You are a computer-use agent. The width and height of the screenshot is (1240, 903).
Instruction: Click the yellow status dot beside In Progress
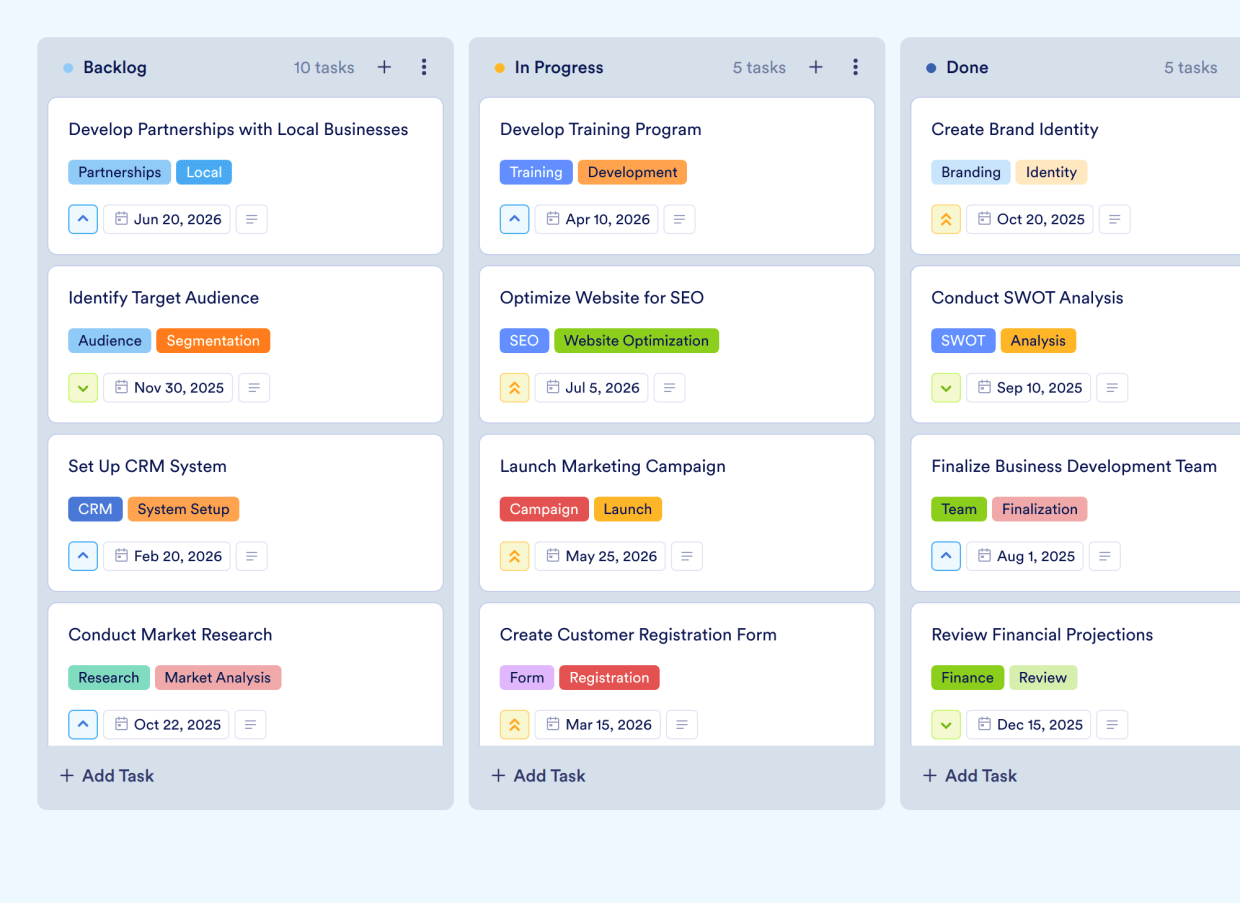[x=499, y=67]
